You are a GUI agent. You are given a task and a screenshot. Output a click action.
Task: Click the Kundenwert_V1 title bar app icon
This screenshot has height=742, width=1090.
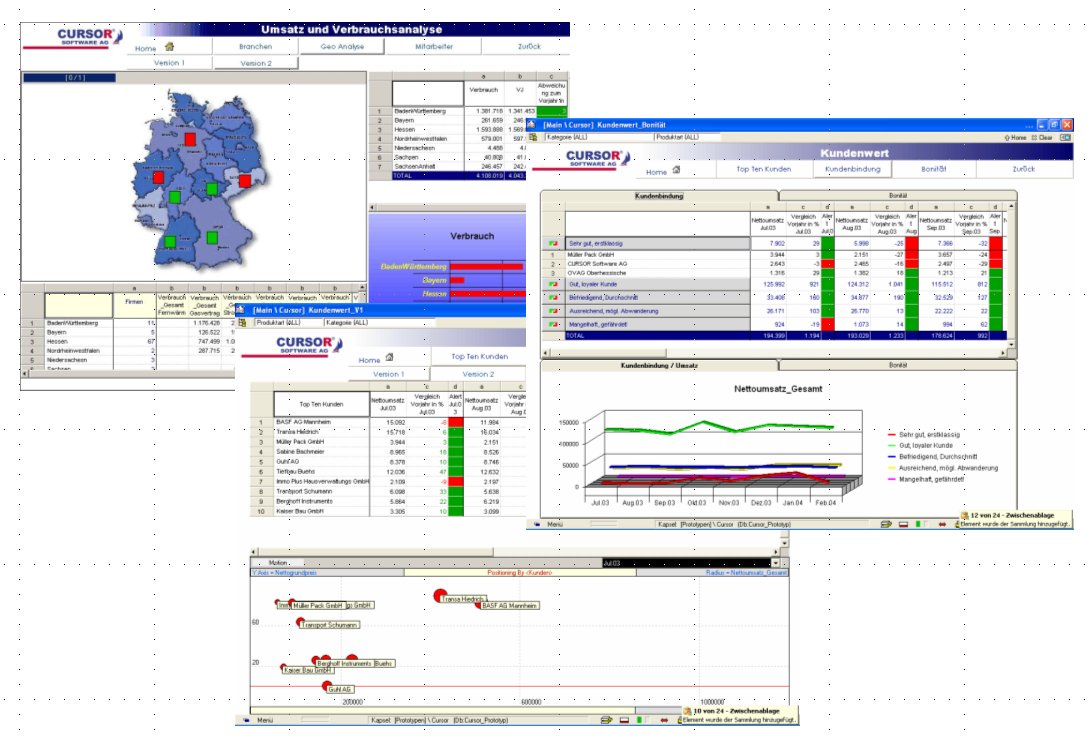point(241,310)
